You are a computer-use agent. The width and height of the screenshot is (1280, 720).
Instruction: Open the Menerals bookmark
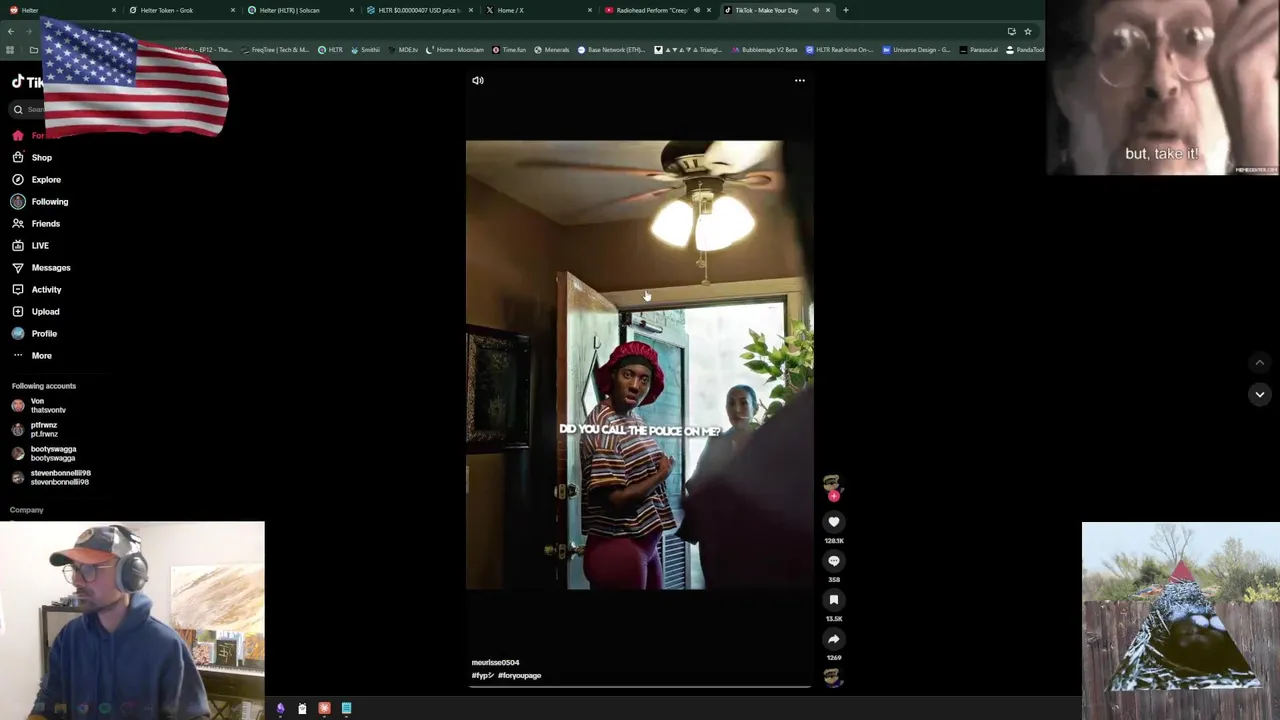pyautogui.click(x=552, y=50)
